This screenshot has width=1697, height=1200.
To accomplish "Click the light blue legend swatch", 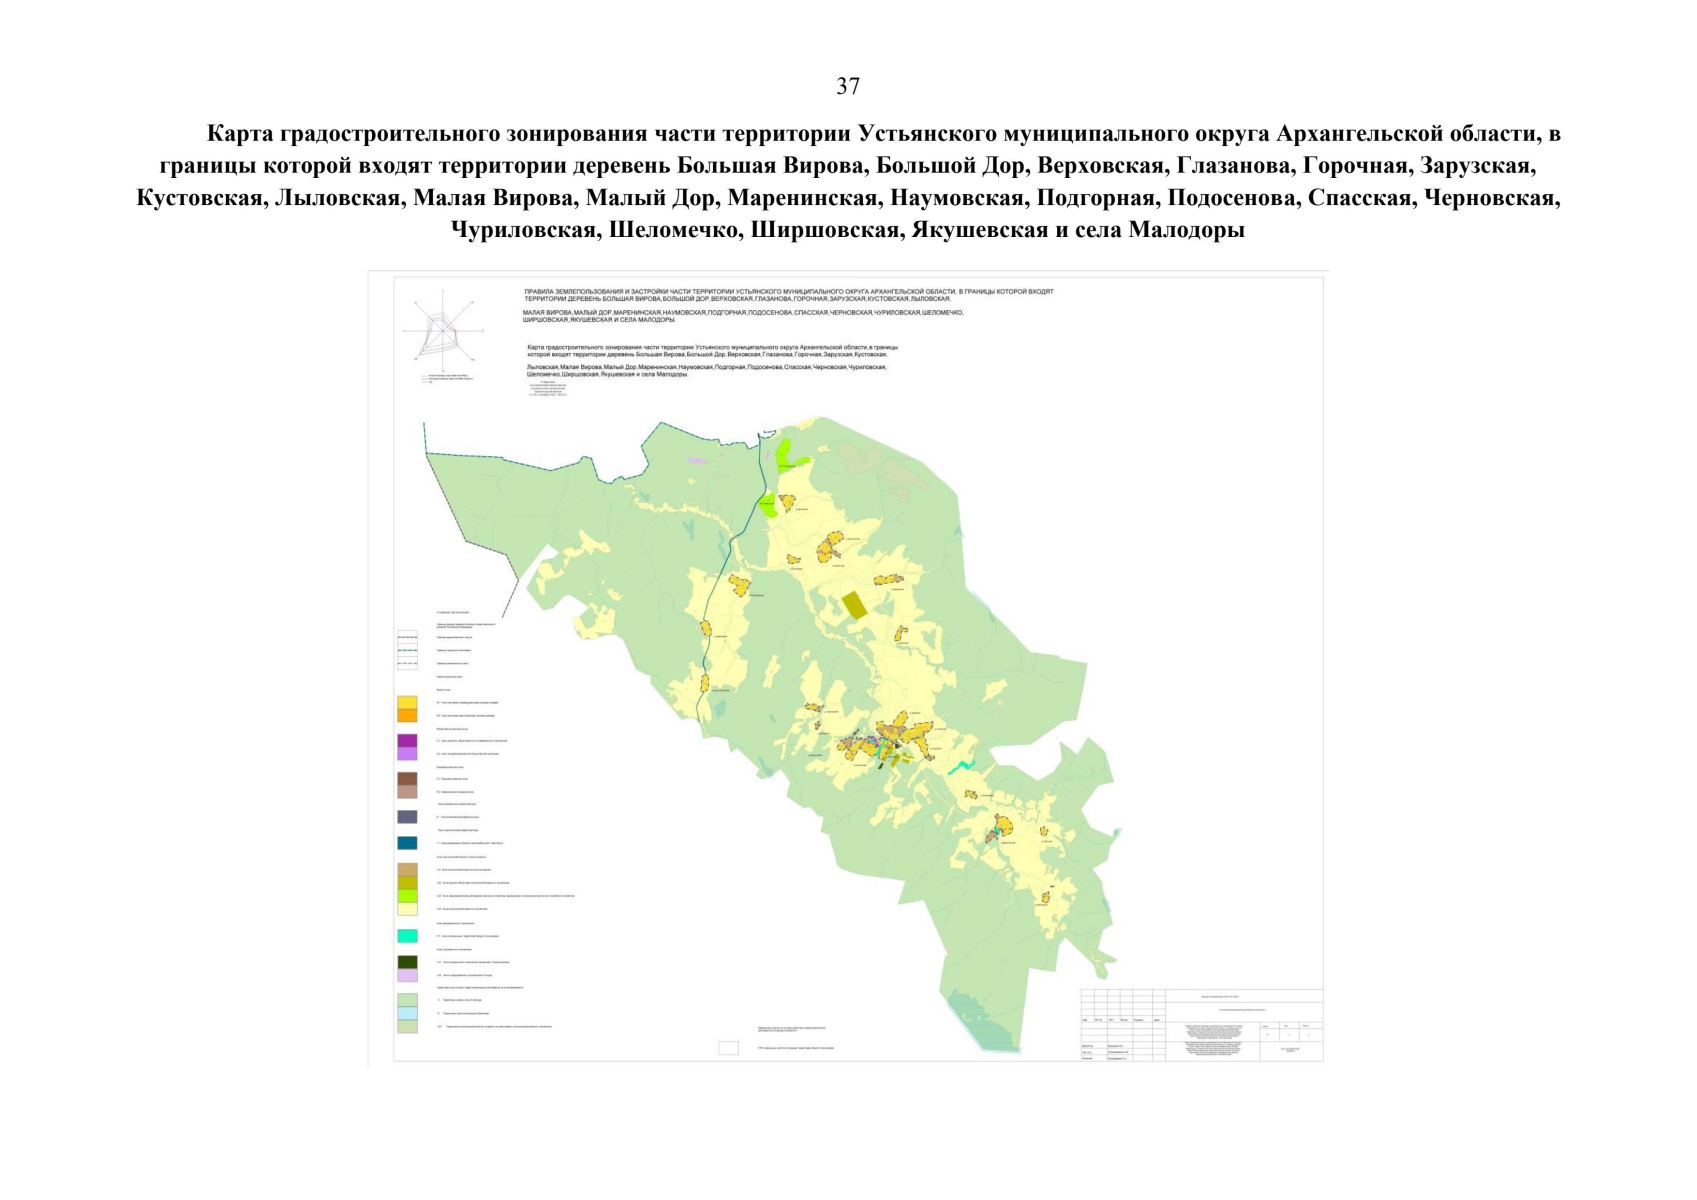I will 407,1013.
